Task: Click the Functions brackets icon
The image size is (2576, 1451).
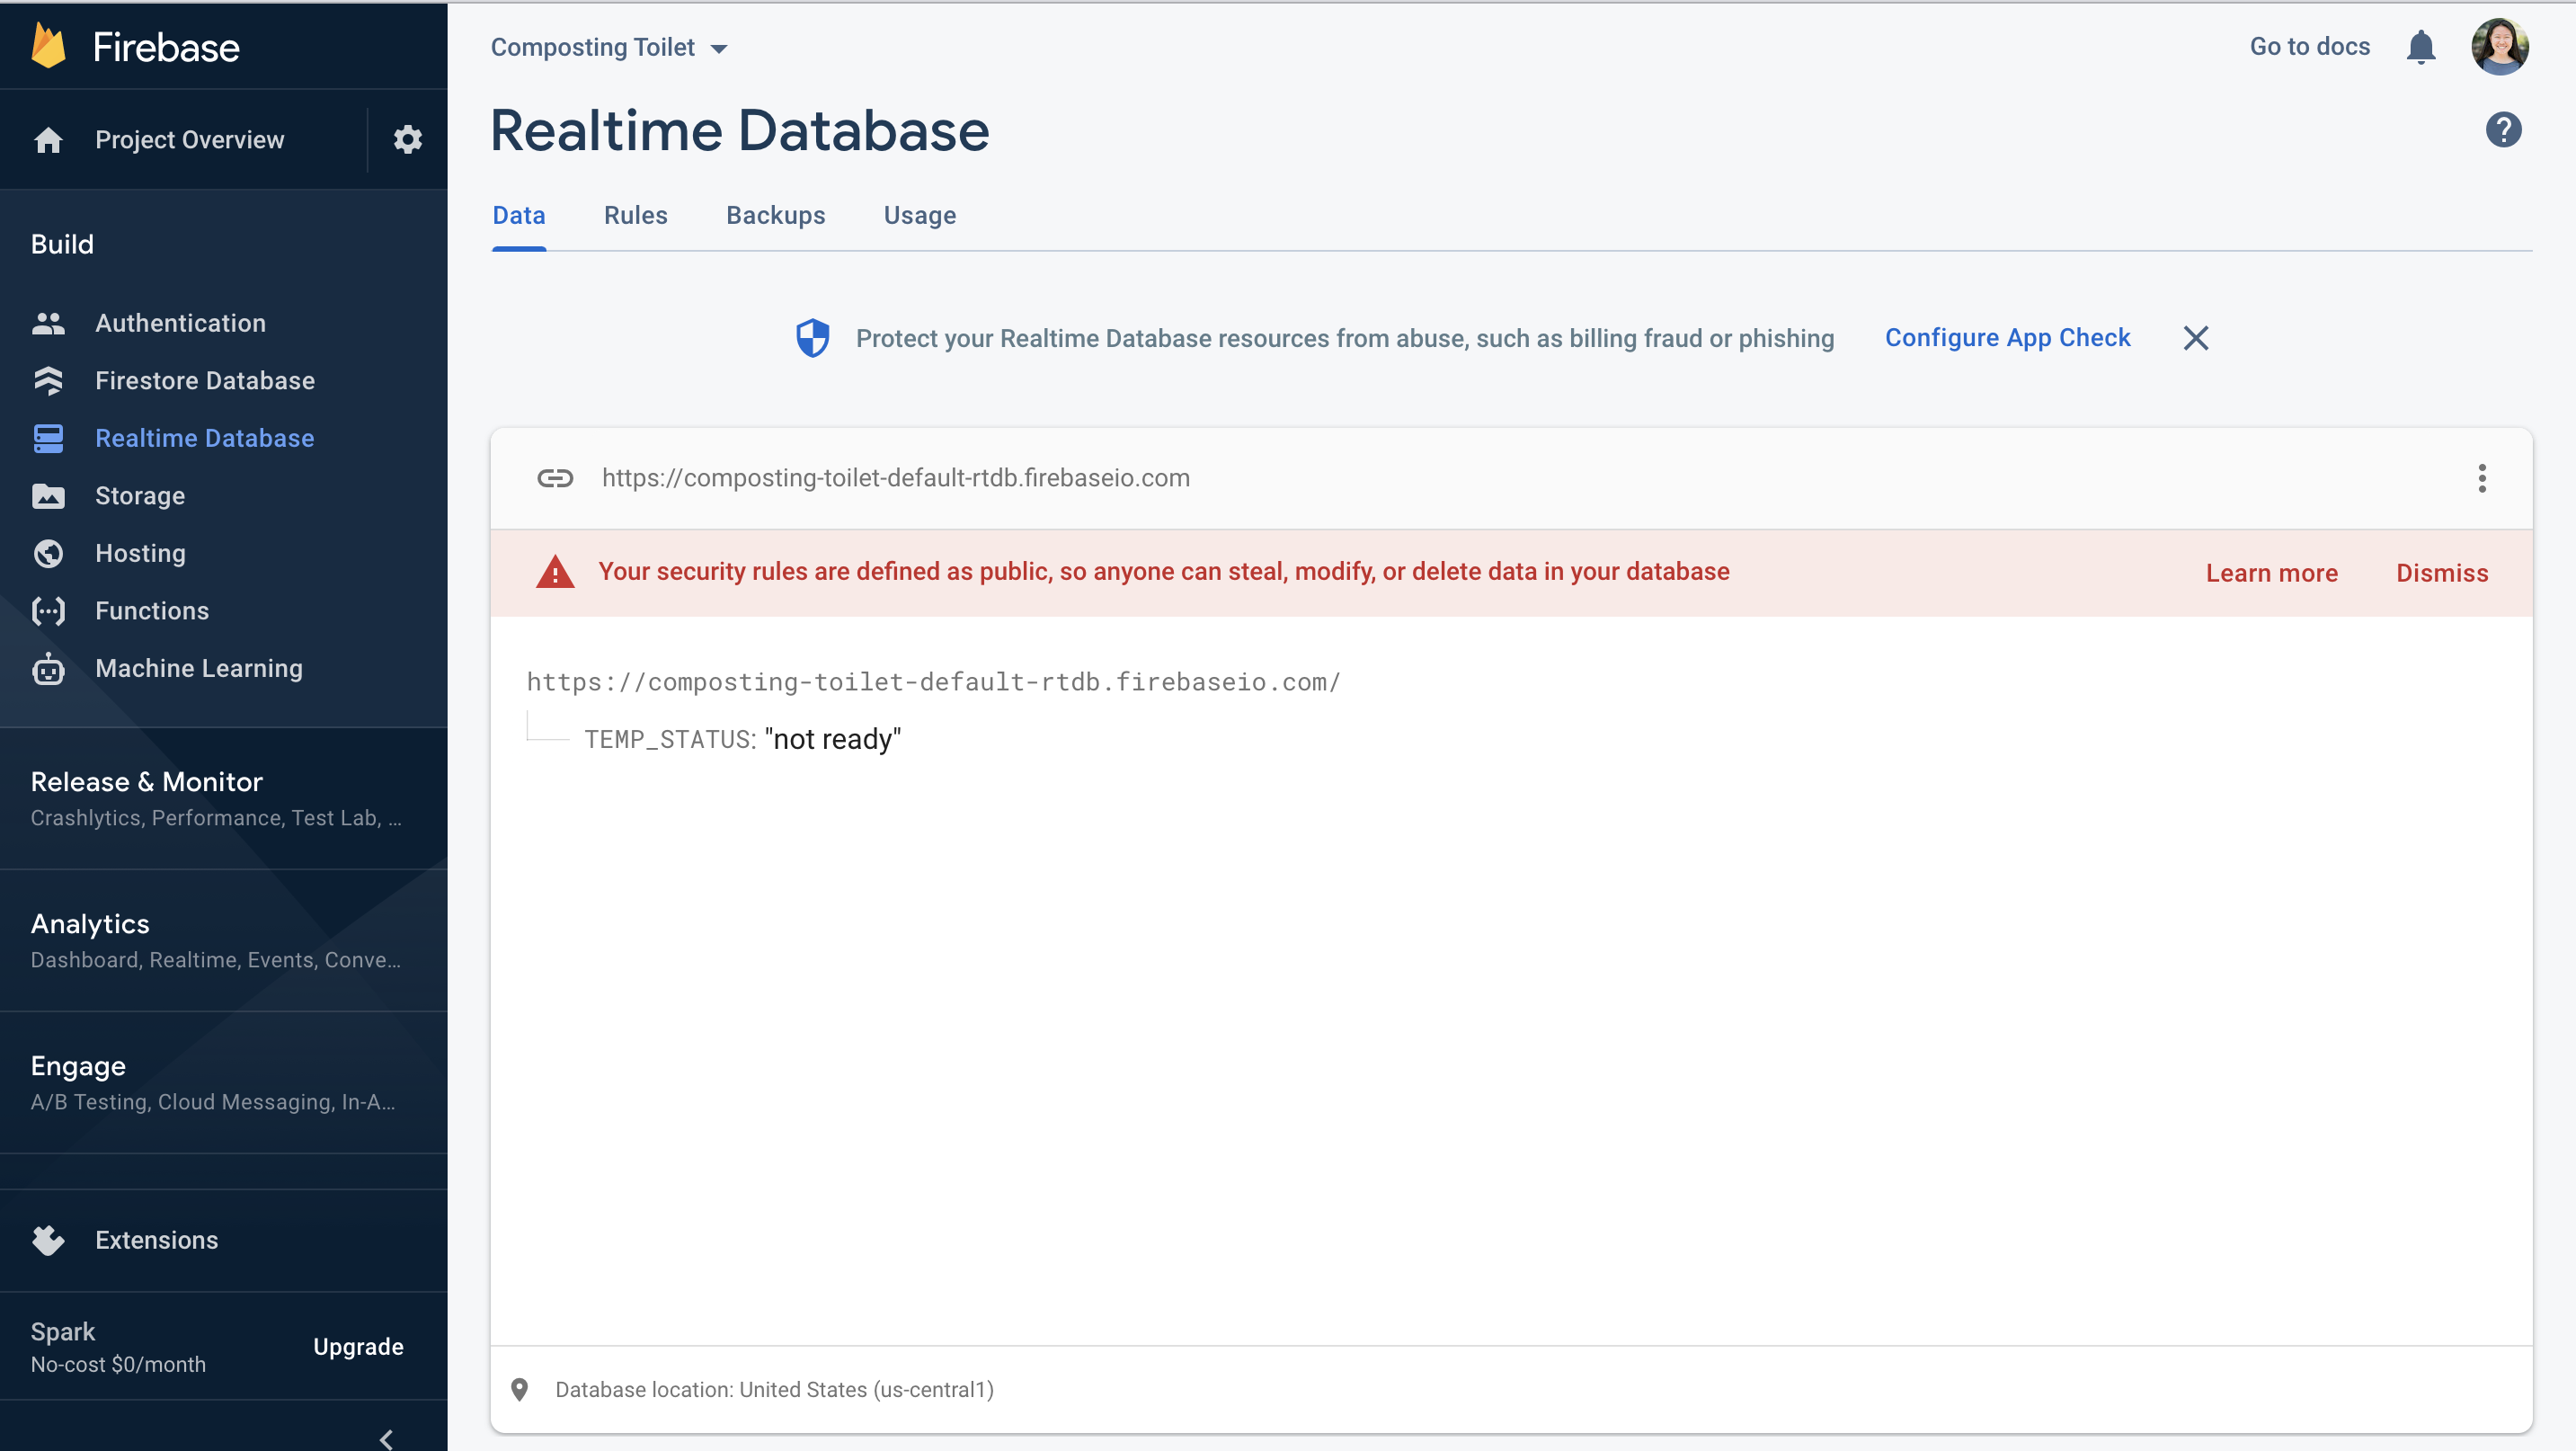Action: coord(48,611)
